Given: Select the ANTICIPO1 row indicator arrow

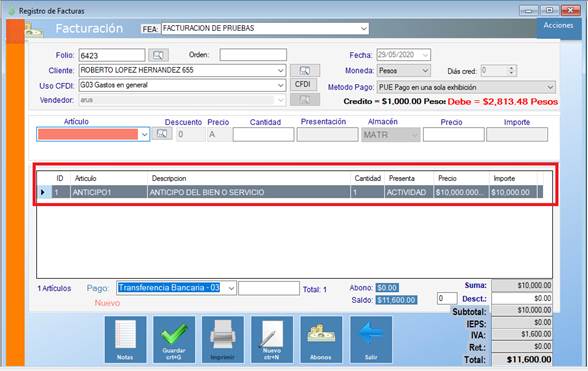Looking at the screenshot, I should (x=43, y=192).
